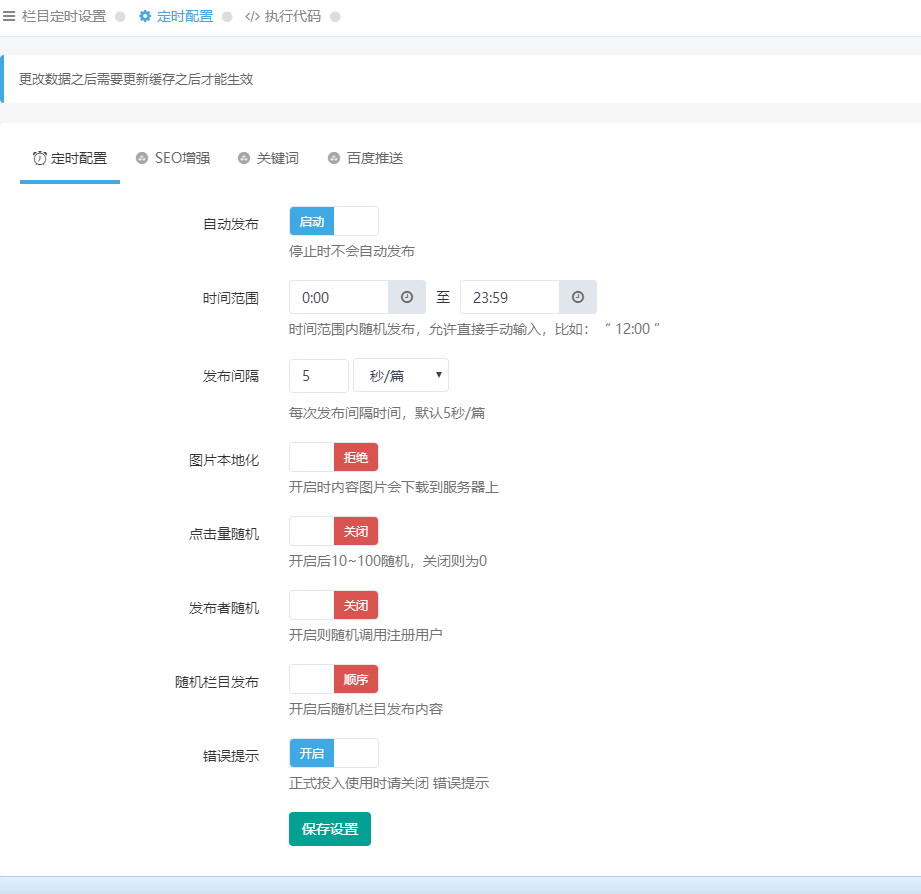Screen dimensions: 921x894
Task: Click the end time field showing 23:59
Action: point(510,297)
